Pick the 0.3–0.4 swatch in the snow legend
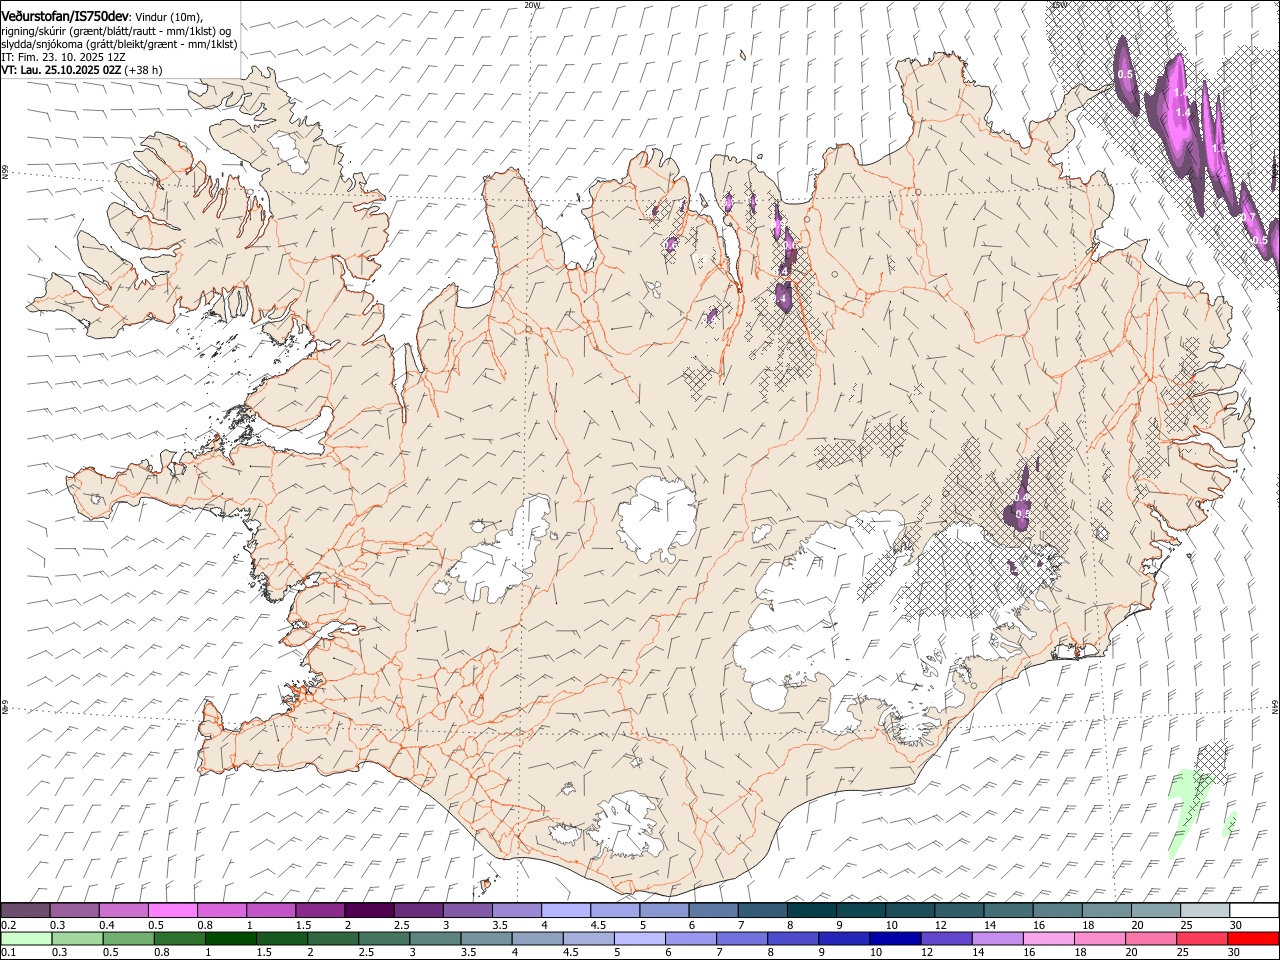Image resolution: width=1280 pixels, height=960 pixels. point(75,911)
